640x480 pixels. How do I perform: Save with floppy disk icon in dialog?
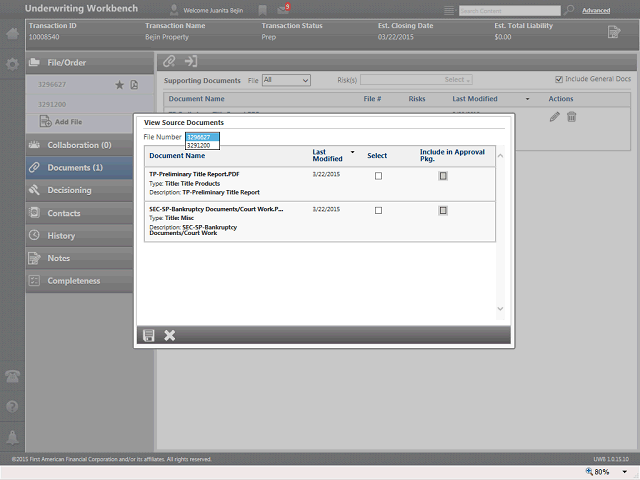coord(149,336)
